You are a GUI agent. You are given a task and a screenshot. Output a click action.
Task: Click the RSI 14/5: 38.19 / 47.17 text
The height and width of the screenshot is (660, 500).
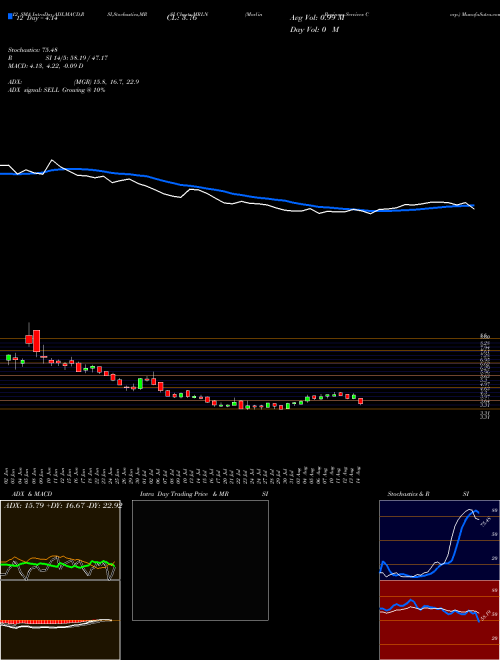(58, 58)
